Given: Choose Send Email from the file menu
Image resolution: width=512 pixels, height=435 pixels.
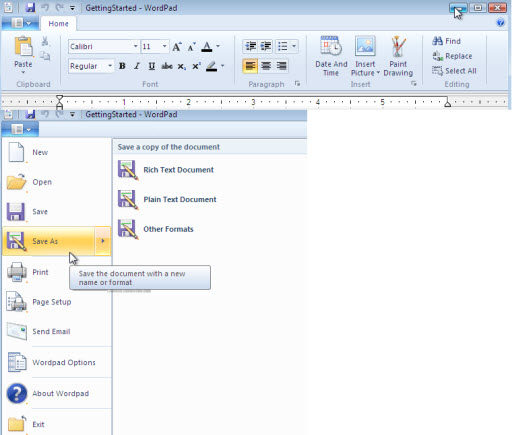Looking at the screenshot, I should [x=57, y=331].
